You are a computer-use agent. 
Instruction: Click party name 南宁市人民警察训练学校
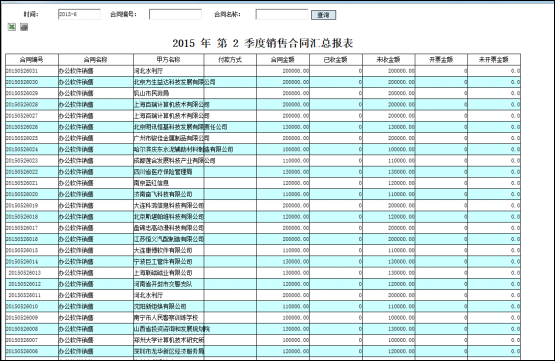(166, 318)
